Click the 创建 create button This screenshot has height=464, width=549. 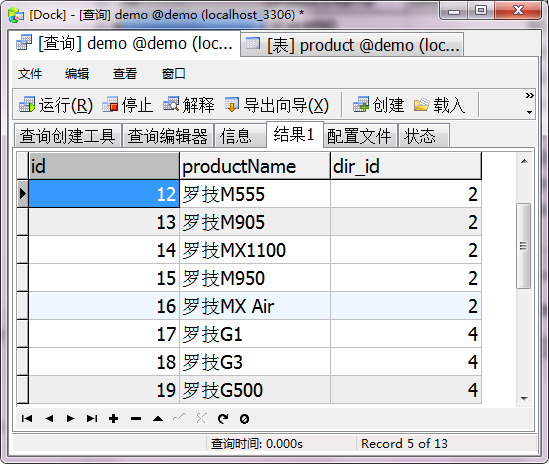click(x=378, y=105)
